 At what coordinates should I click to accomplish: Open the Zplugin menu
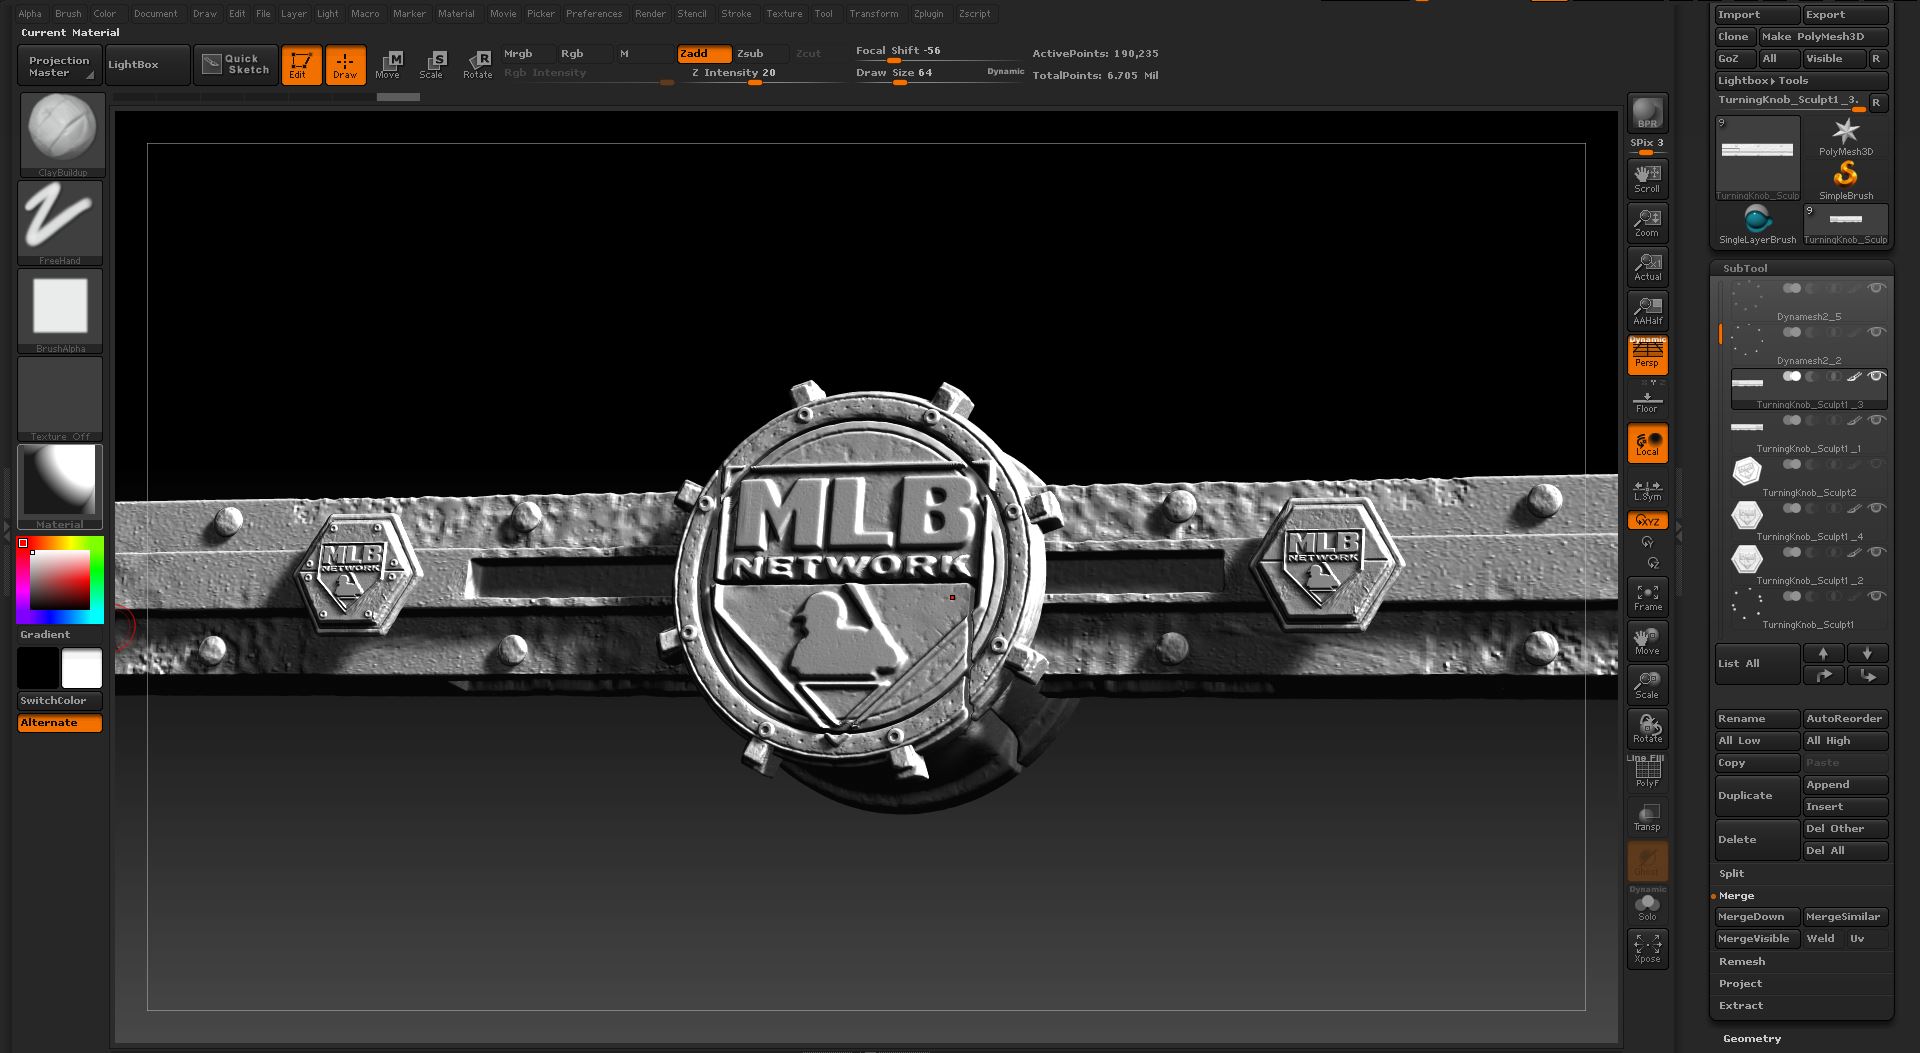click(928, 14)
